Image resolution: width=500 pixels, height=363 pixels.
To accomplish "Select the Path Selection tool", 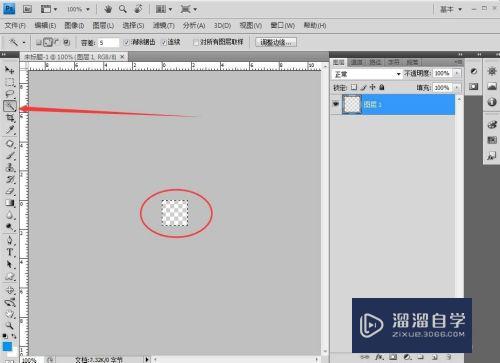I will (9, 264).
